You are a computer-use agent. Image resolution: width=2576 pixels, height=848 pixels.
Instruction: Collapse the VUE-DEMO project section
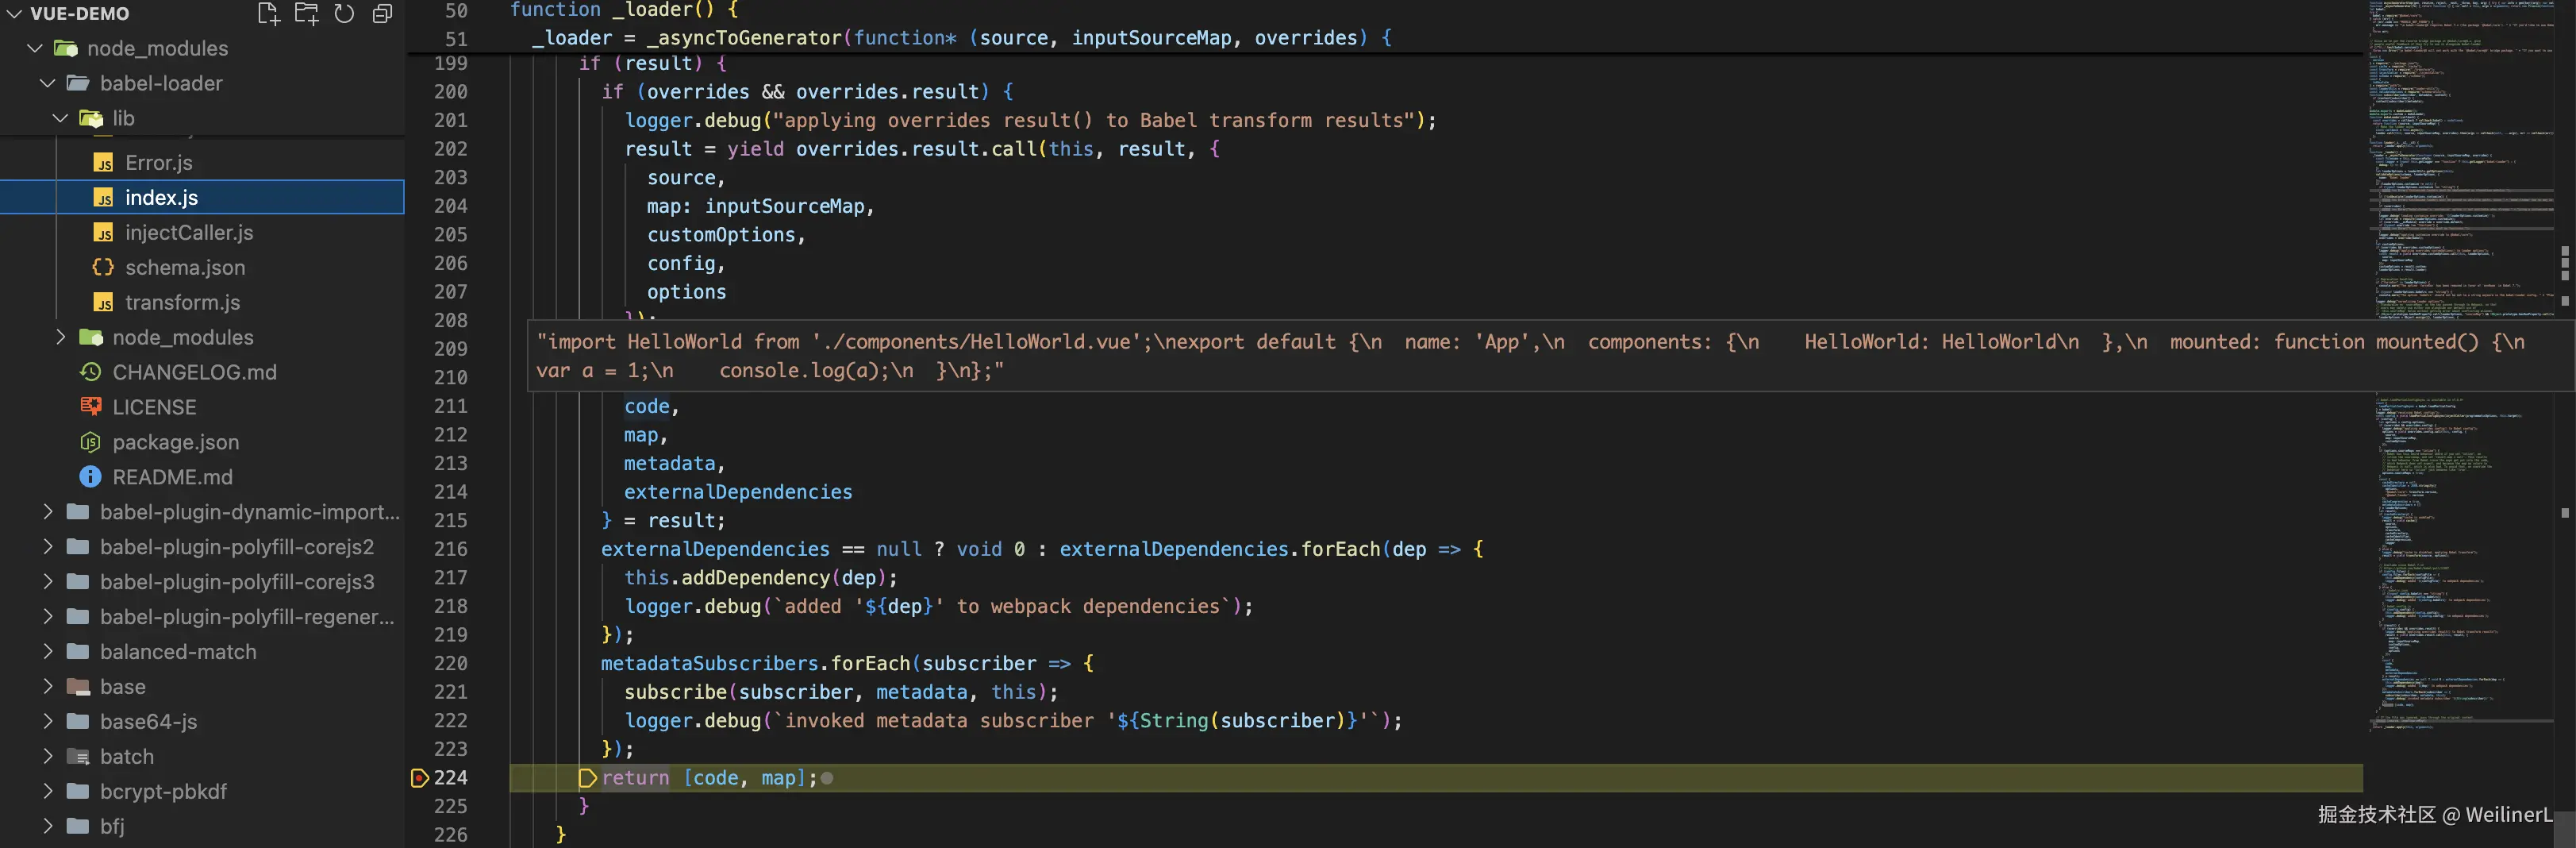[x=14, y=14]
